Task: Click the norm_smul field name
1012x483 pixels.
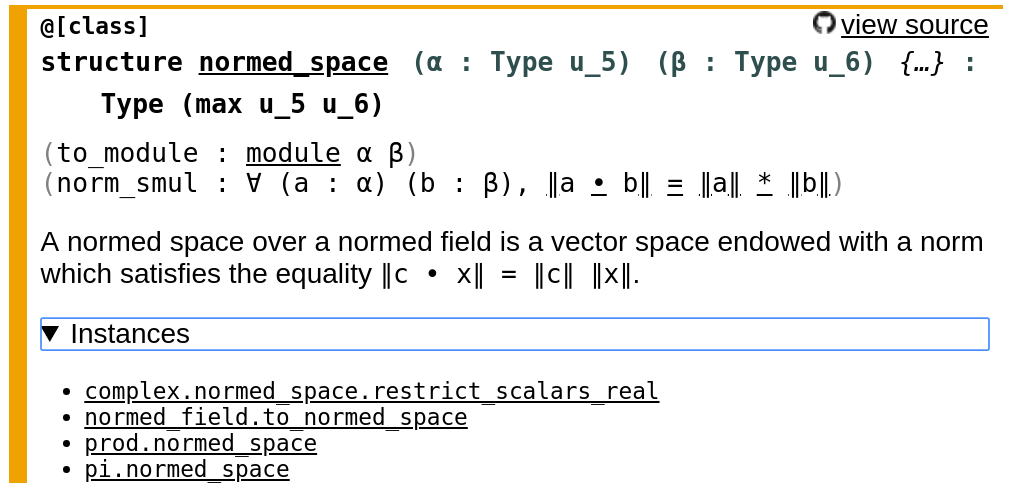Action: click(128, 185)
